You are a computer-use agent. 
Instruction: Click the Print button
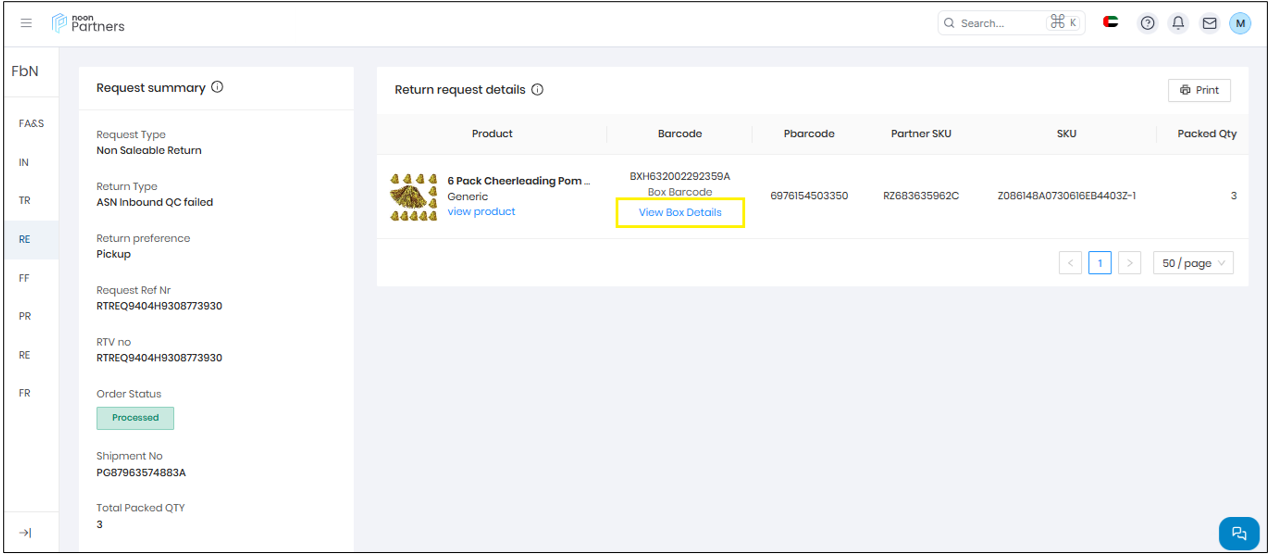(x=1199, y=90)
